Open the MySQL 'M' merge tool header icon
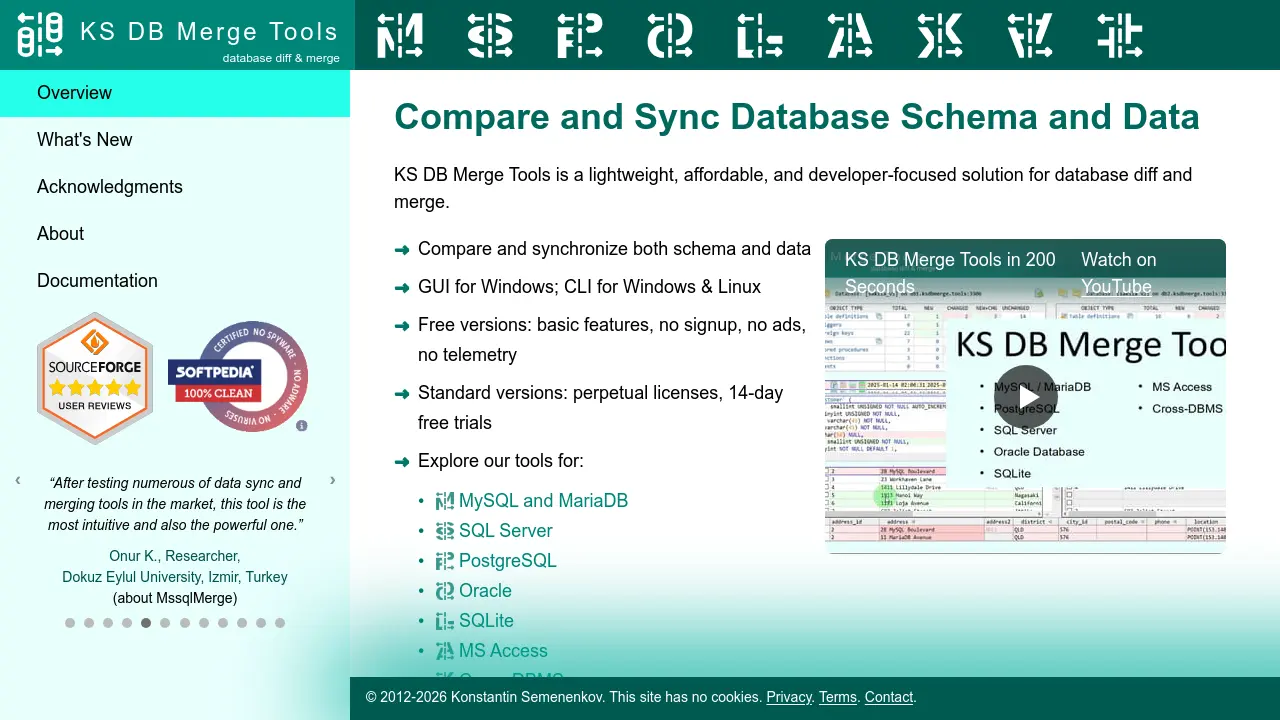This screenshot has width=1280, height=720. (400, 35)
